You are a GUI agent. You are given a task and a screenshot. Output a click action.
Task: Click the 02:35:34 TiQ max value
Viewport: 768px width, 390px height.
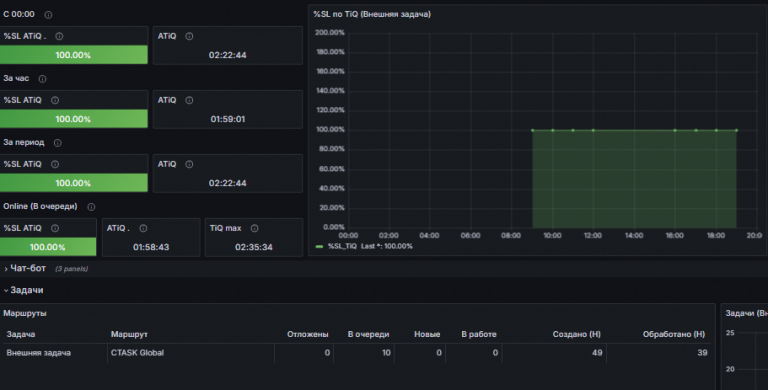(254, 247)
